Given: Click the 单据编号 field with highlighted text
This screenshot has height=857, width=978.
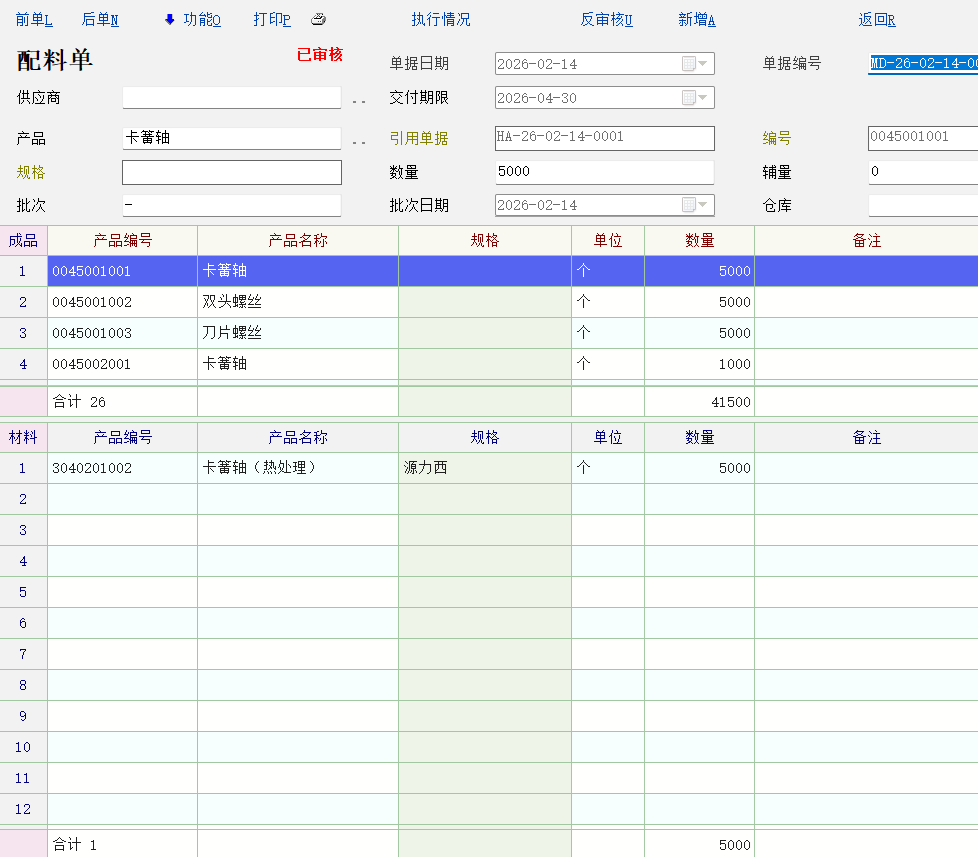Looking at the screenshot, I should [922, 64].
